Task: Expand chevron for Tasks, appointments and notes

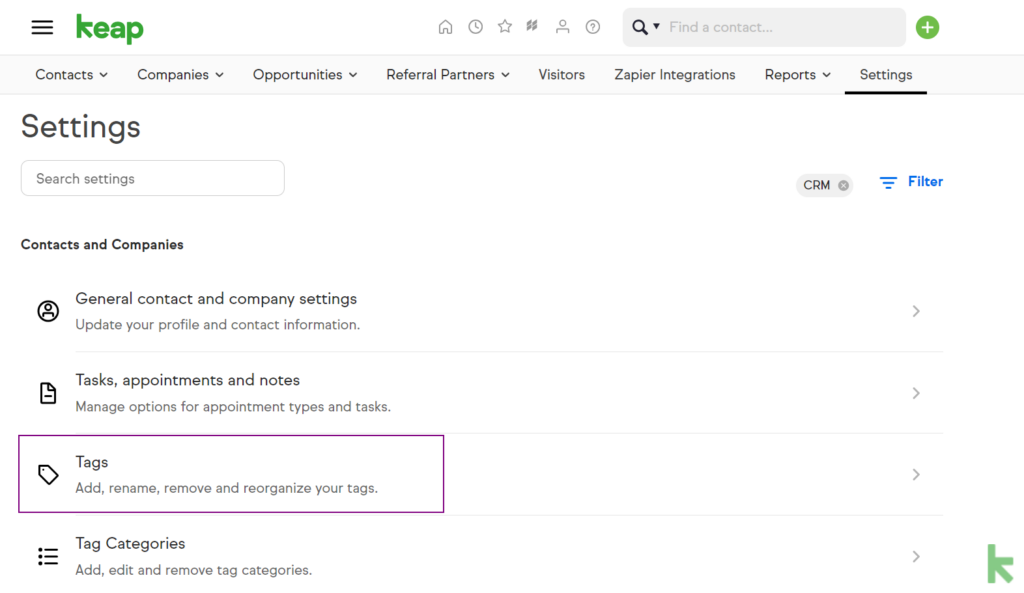Action: click(916, 393)
